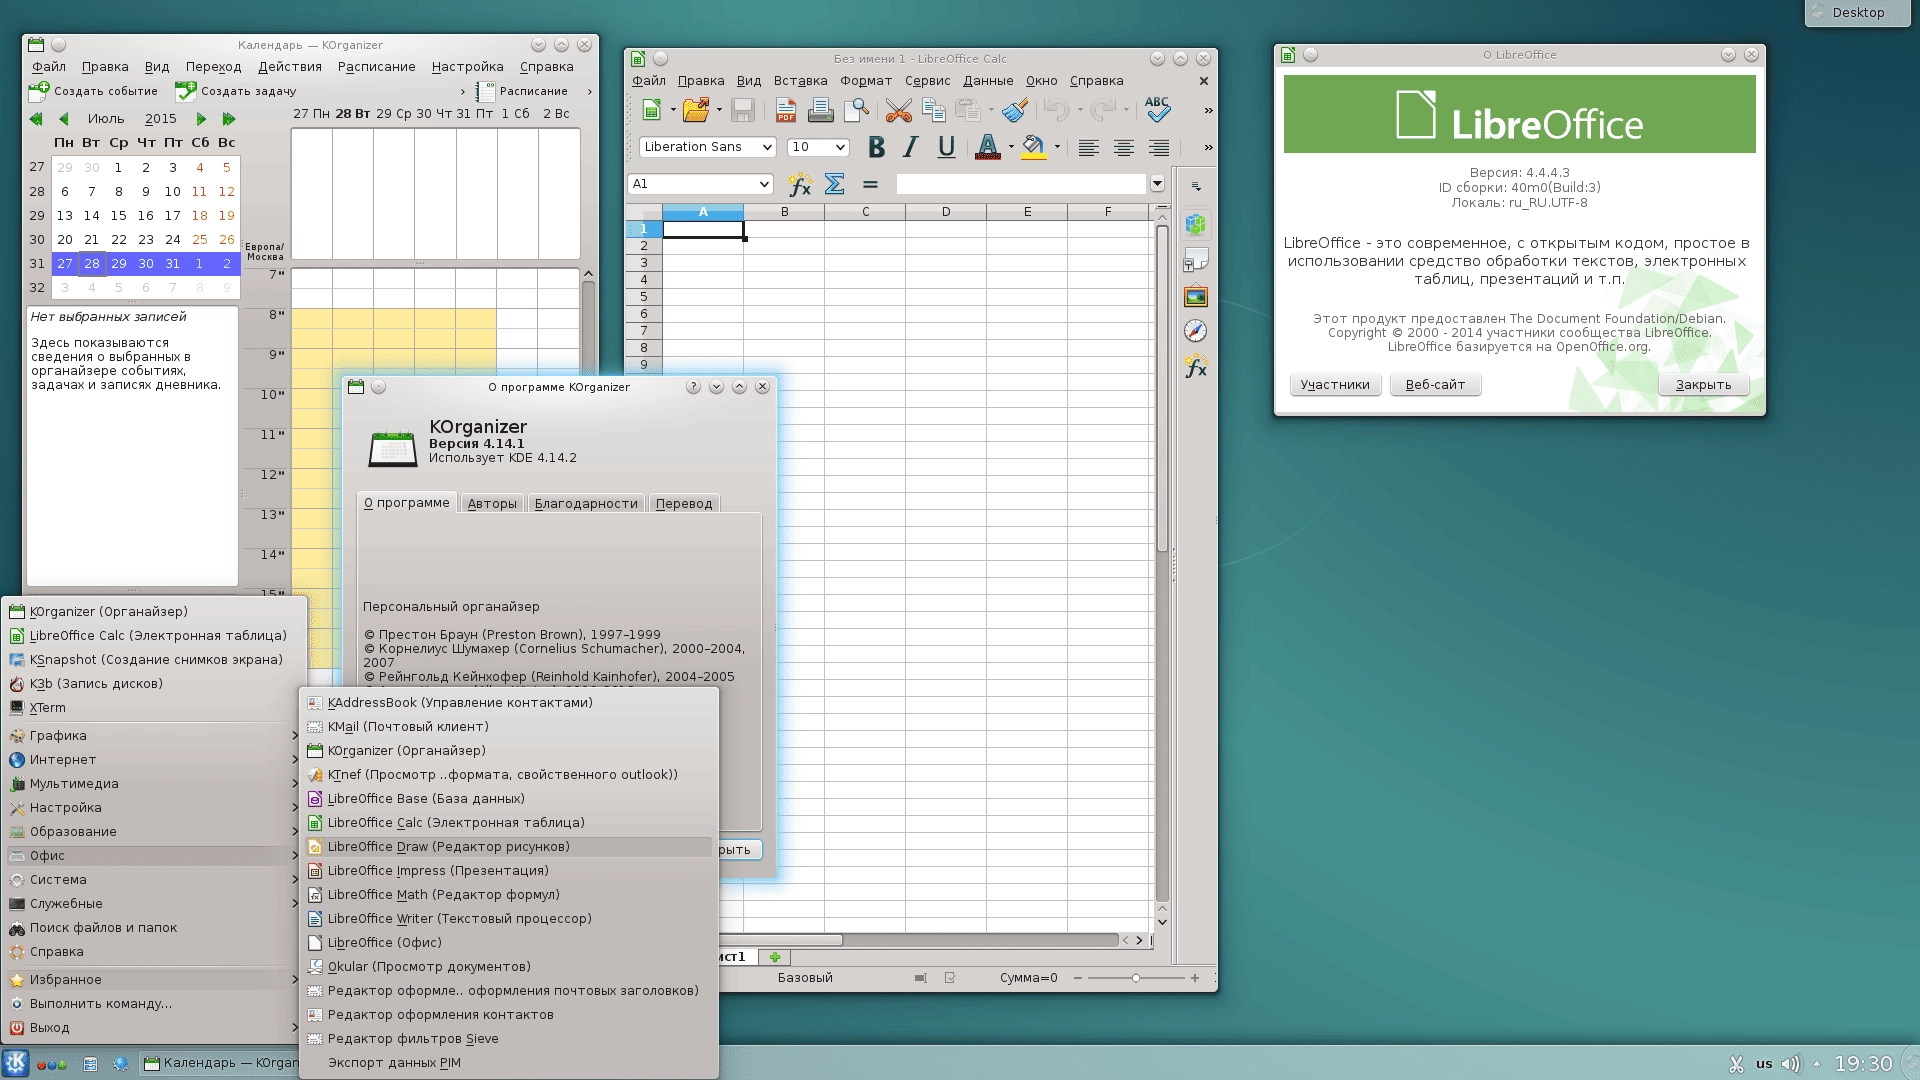Switch to the Перевод tab
Viewport: 1920px width, 1080px height.
[684, 503]
